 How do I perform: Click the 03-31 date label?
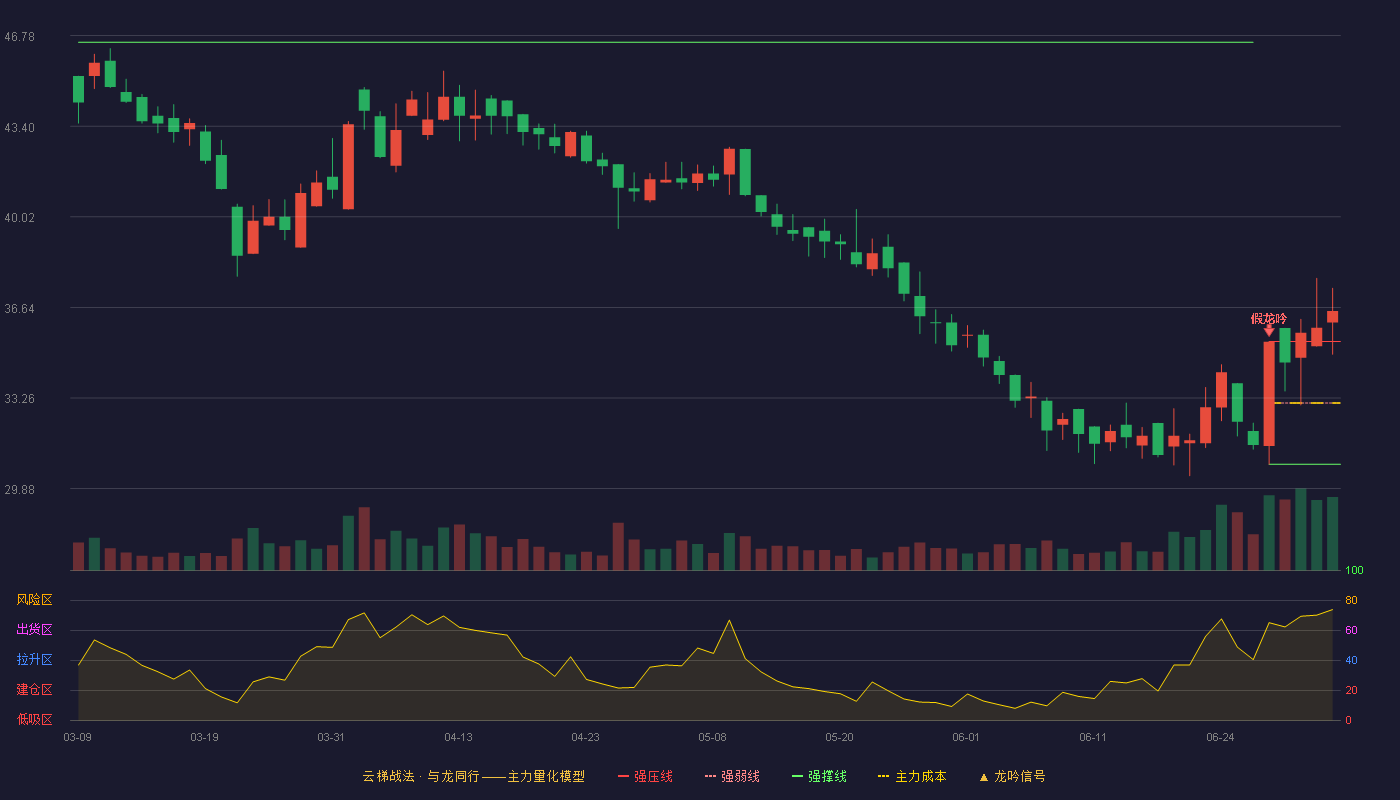click(x=331, y=737)
